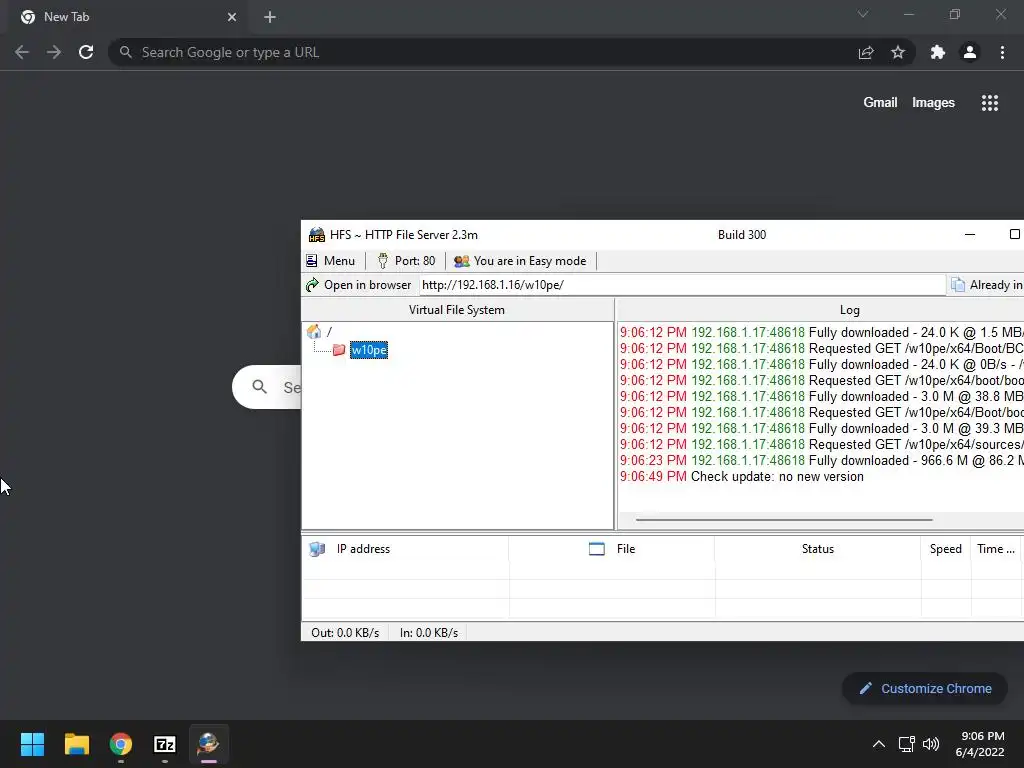Open the Images link
1024x768 pixels.
pyautogui.click(x=933, y=103)
